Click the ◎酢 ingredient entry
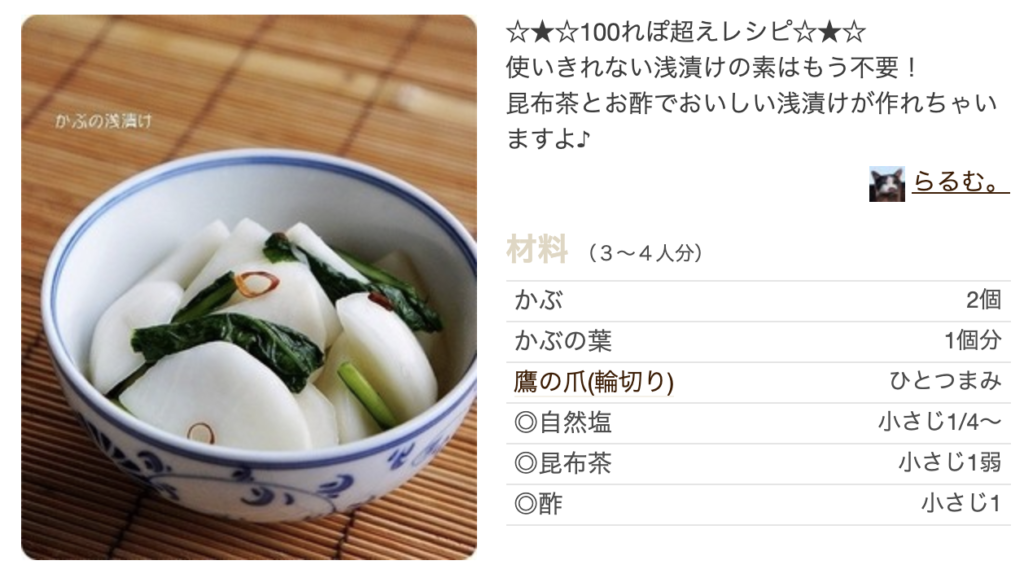1024x578 pixels. 538,504
